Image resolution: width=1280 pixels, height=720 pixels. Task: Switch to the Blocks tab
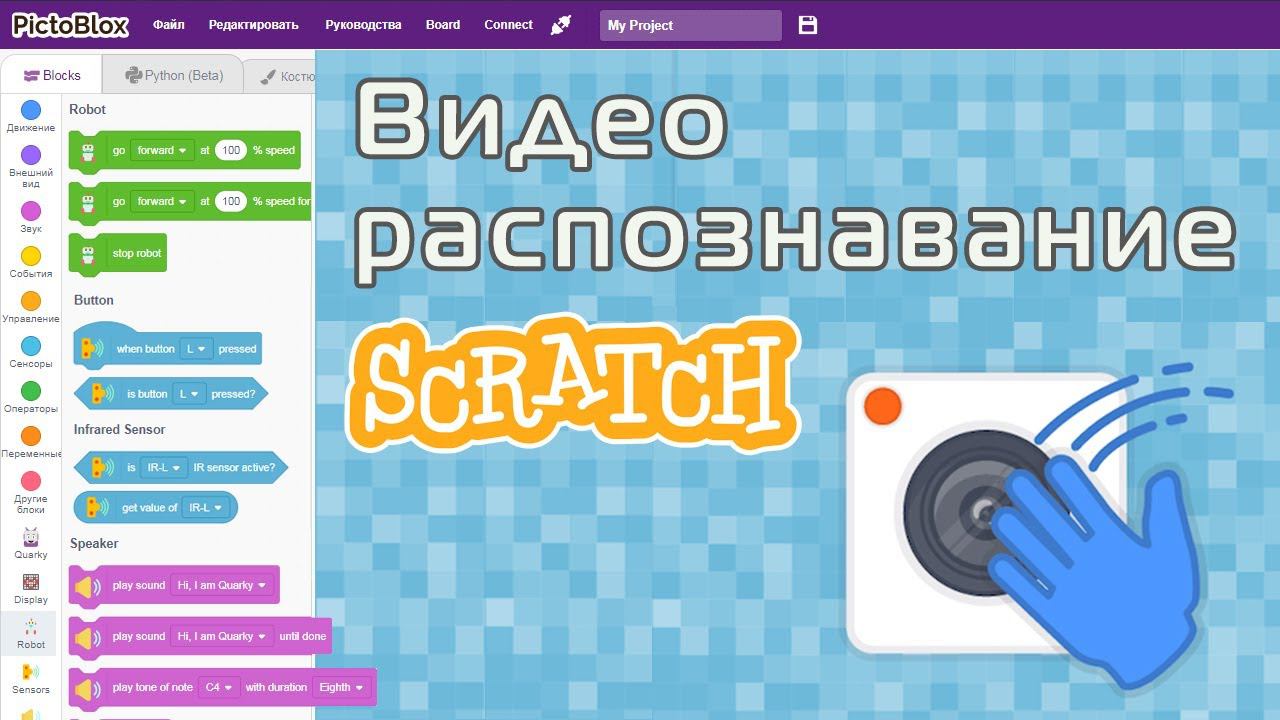pyautogui.click(x=52, y=75)
